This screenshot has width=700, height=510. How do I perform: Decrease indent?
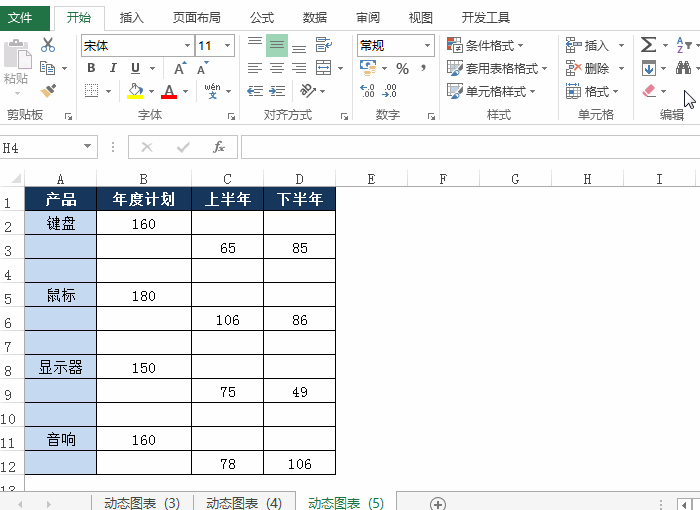(x=255, y=91)
